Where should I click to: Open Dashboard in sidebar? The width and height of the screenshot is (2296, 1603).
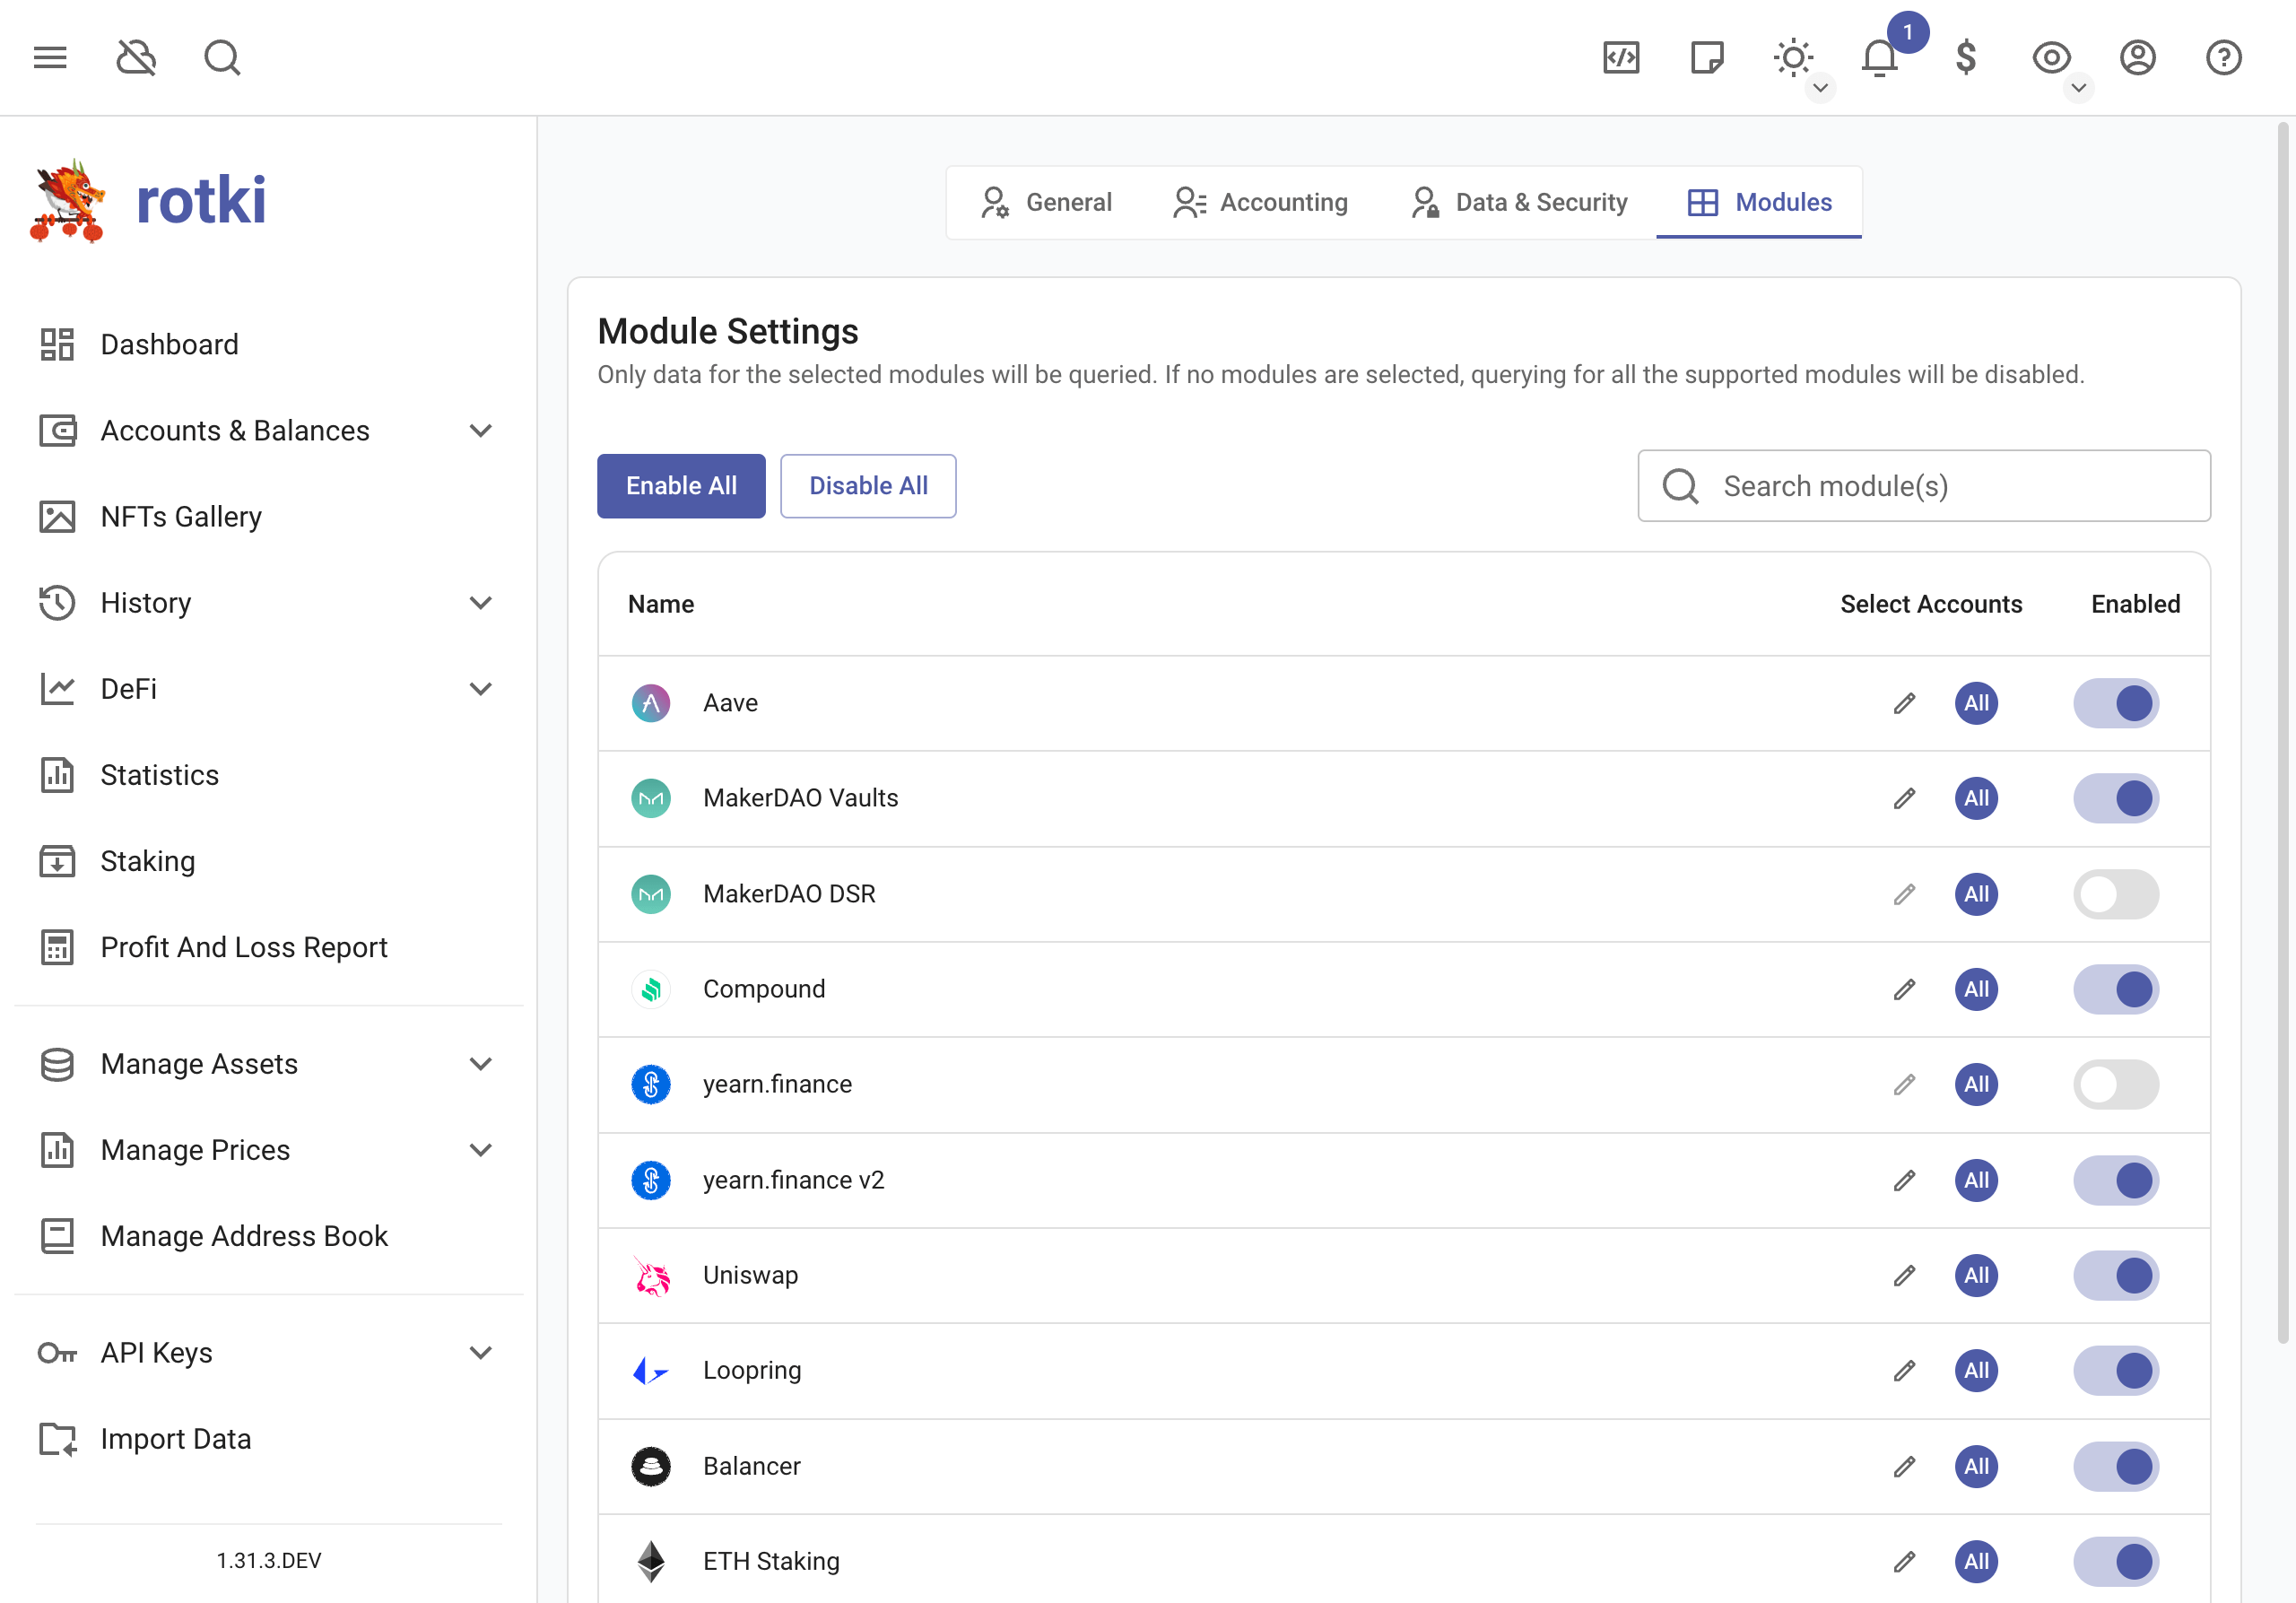pos(268,345)
